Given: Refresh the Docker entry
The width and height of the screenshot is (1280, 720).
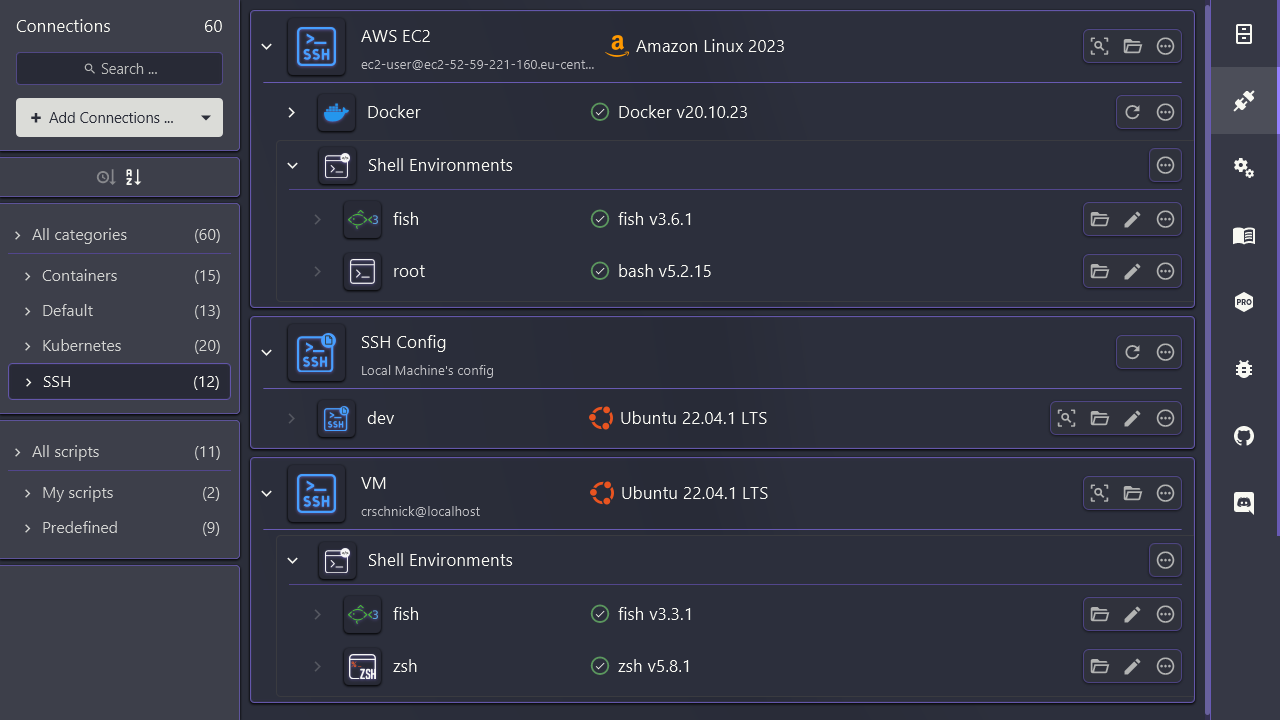Looking at the screenshot, I should click(1132, 112).
